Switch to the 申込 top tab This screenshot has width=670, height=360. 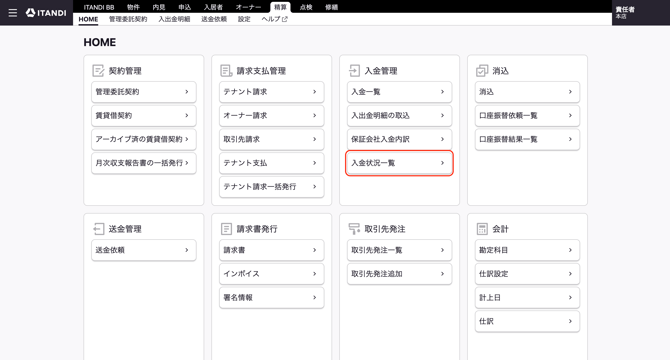click(x=185, y=7)
